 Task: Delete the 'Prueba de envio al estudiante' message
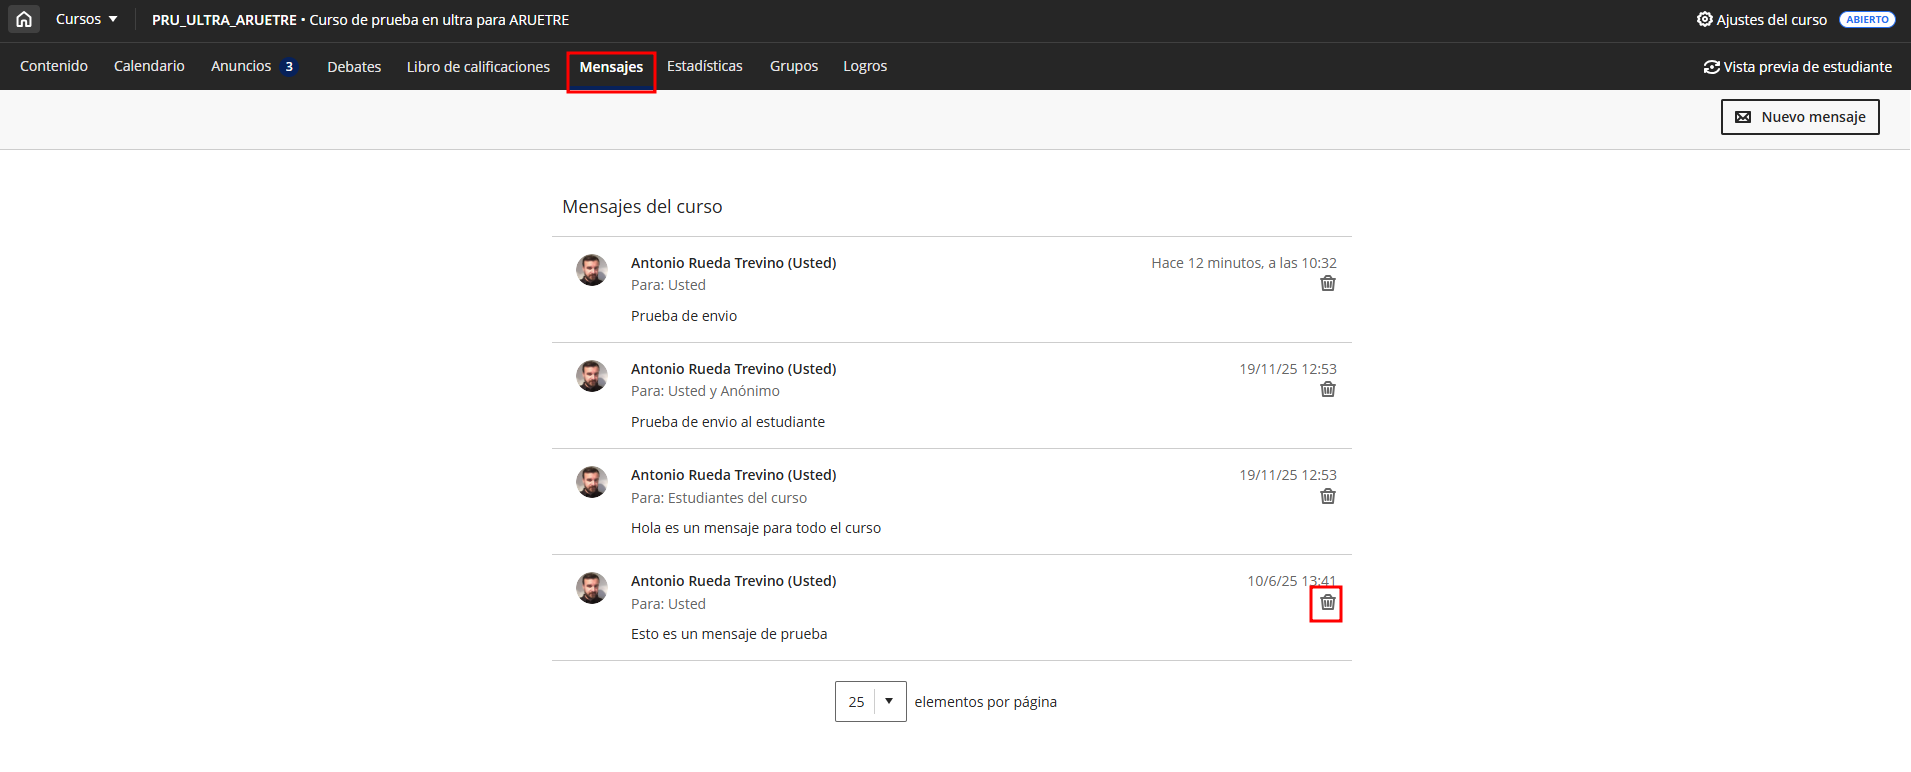coord(1327,390)
